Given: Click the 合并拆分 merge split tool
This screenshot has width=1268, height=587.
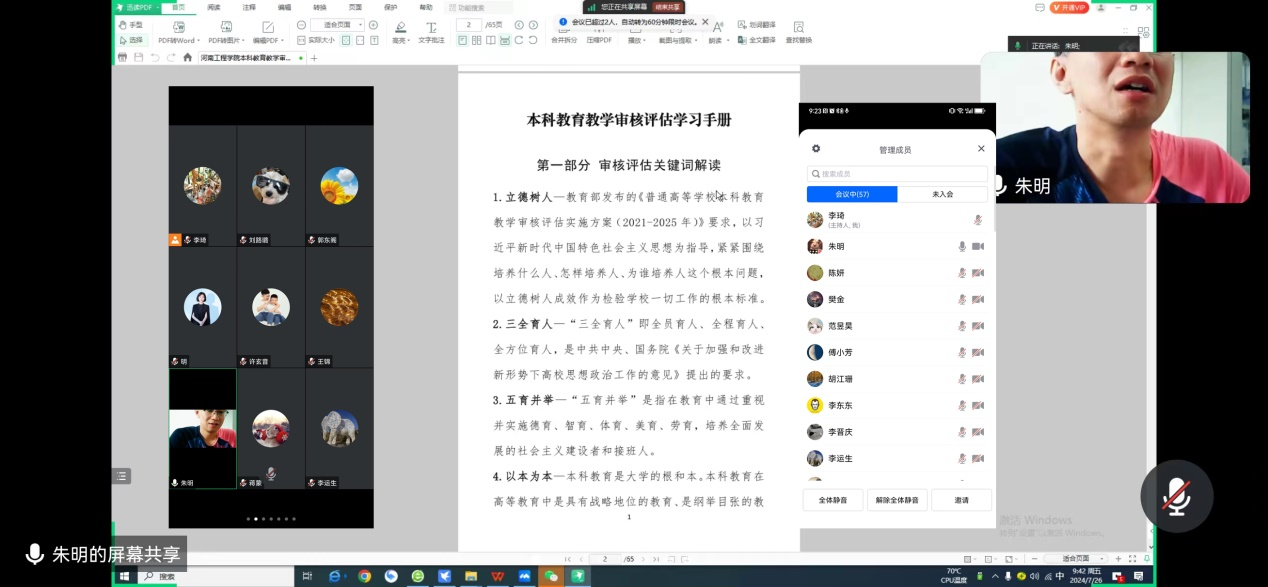Looking at the screenshot, I should click(565, 40).
